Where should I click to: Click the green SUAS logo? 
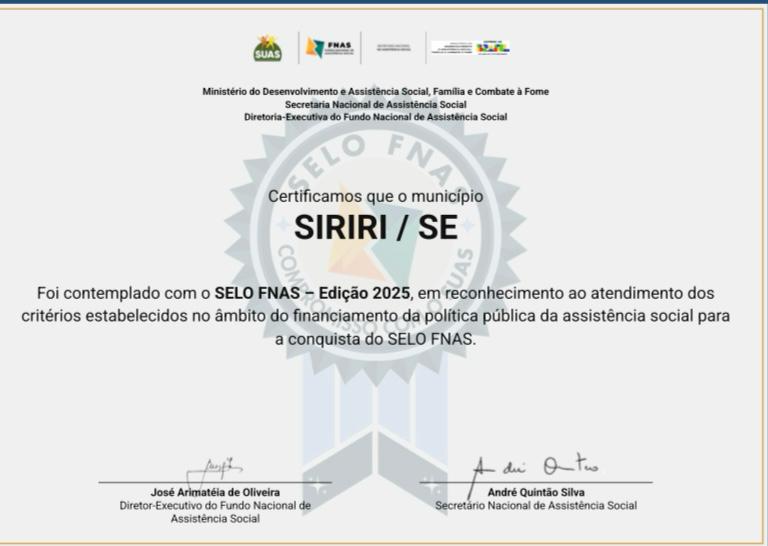[267, 48]
